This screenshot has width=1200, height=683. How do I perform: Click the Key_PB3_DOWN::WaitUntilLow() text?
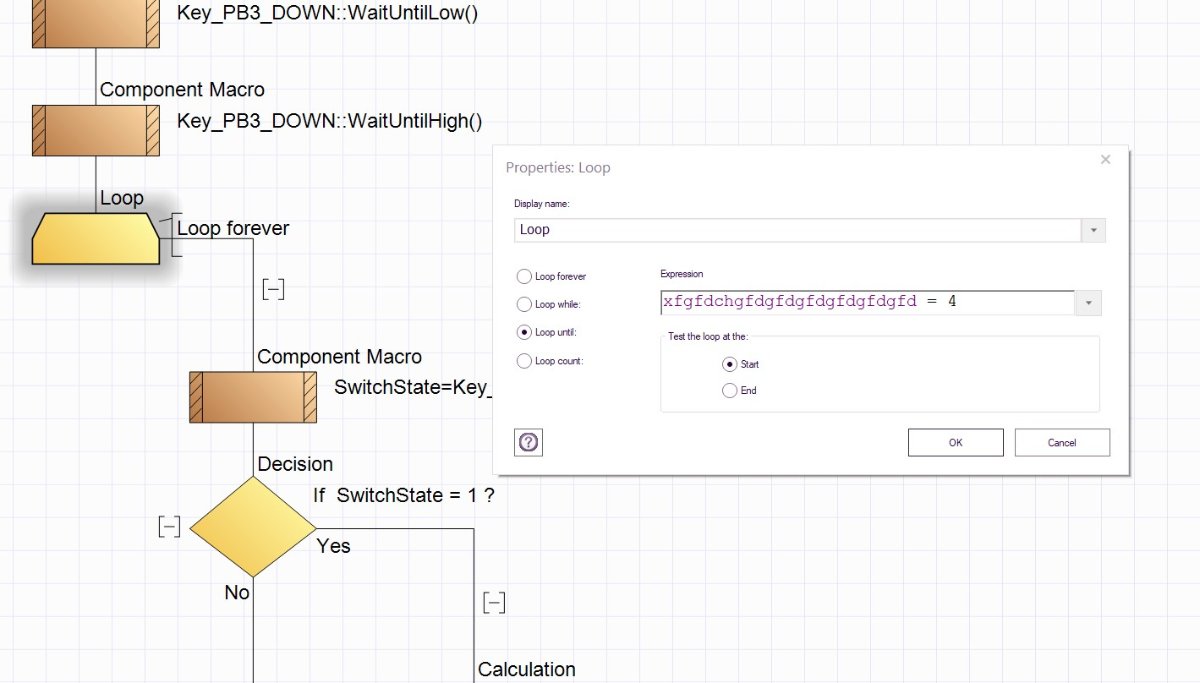tap(326, 13)
